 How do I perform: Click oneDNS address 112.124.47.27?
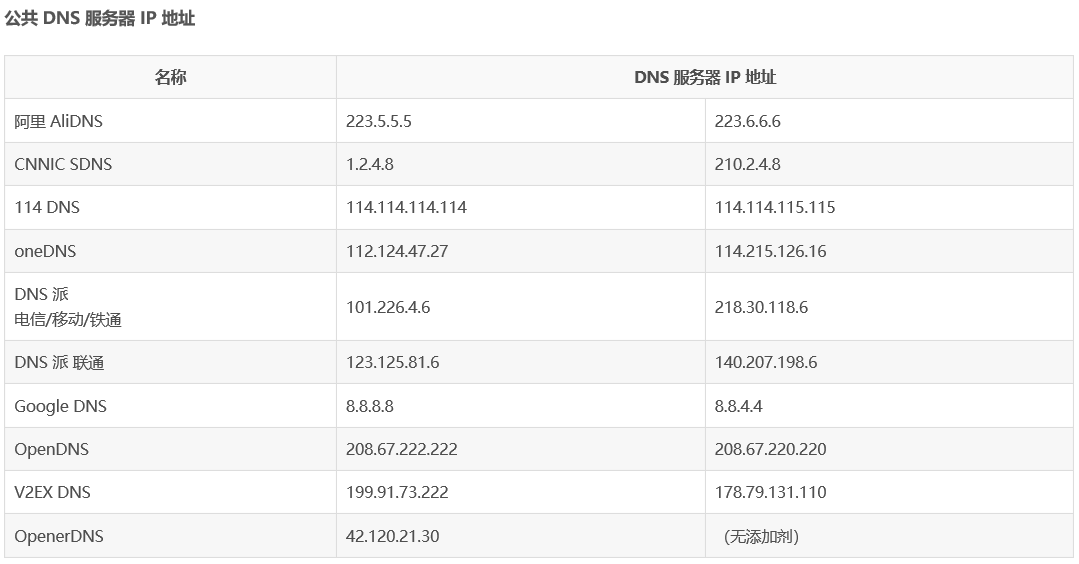[x=521, y=251]
